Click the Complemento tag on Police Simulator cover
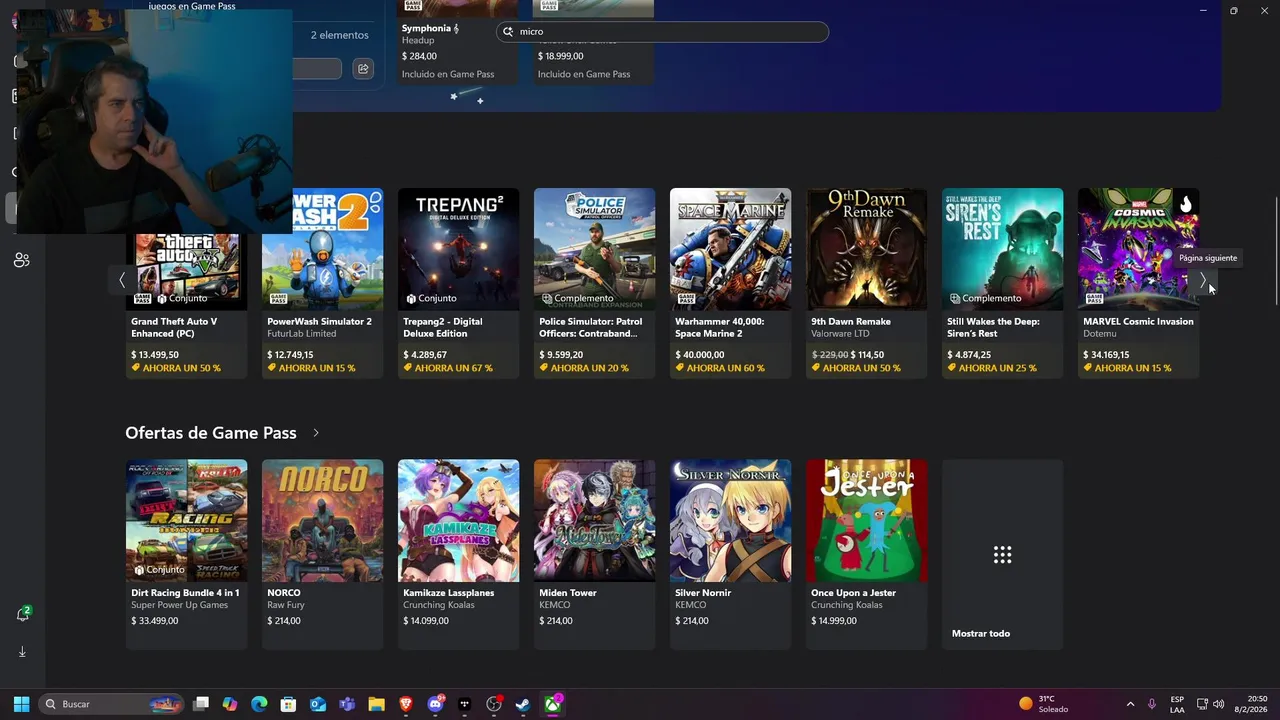This screenshot has height=720, width=1280. tap(578, 298)
